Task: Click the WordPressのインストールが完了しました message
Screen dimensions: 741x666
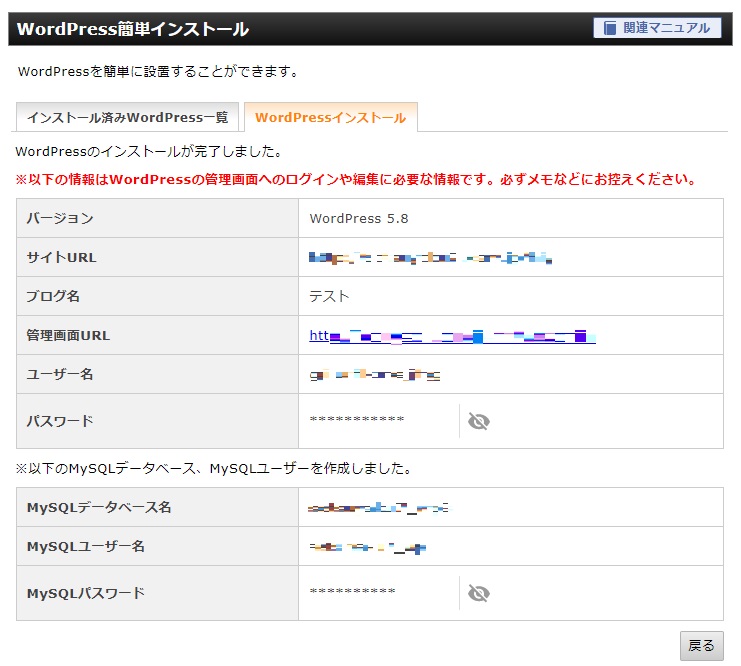Action: point(149,151)
